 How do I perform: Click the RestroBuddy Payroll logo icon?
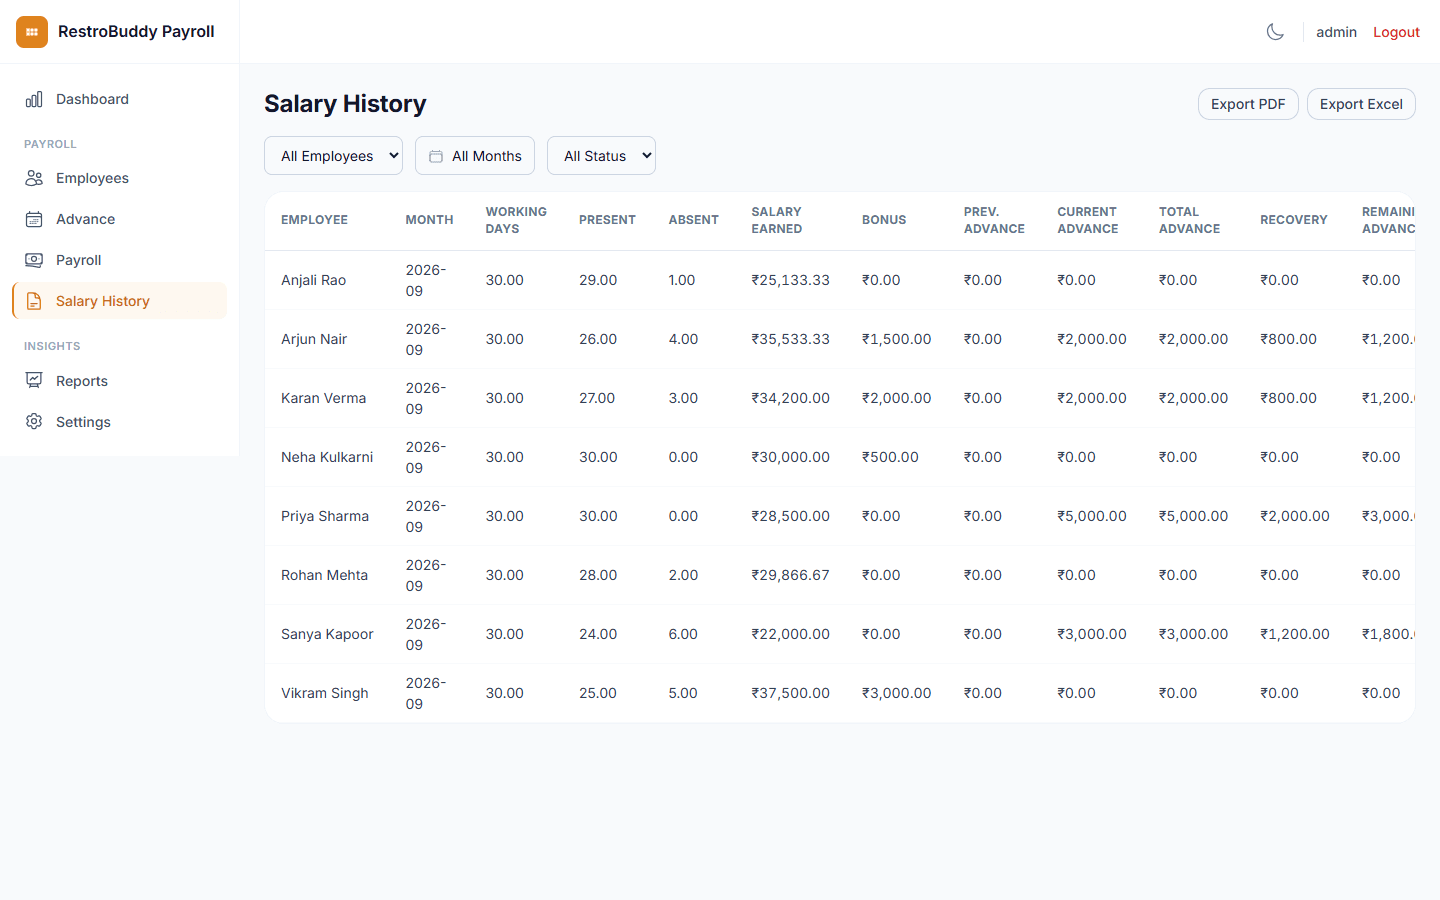32,32
